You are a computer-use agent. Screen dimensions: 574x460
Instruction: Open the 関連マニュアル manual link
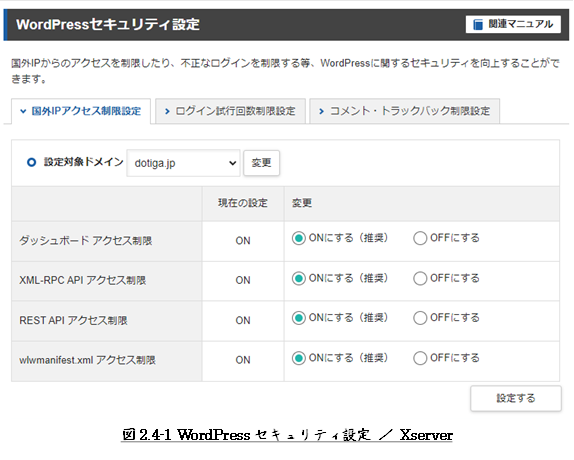513,25
